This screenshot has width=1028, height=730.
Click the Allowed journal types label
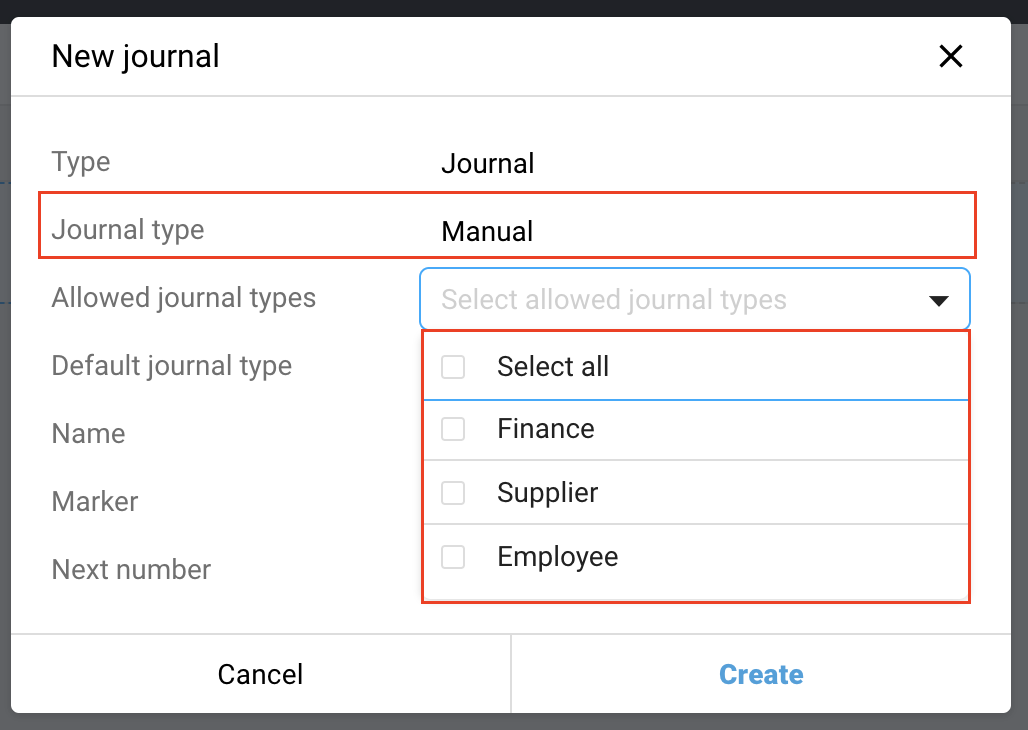pos(184,298)
